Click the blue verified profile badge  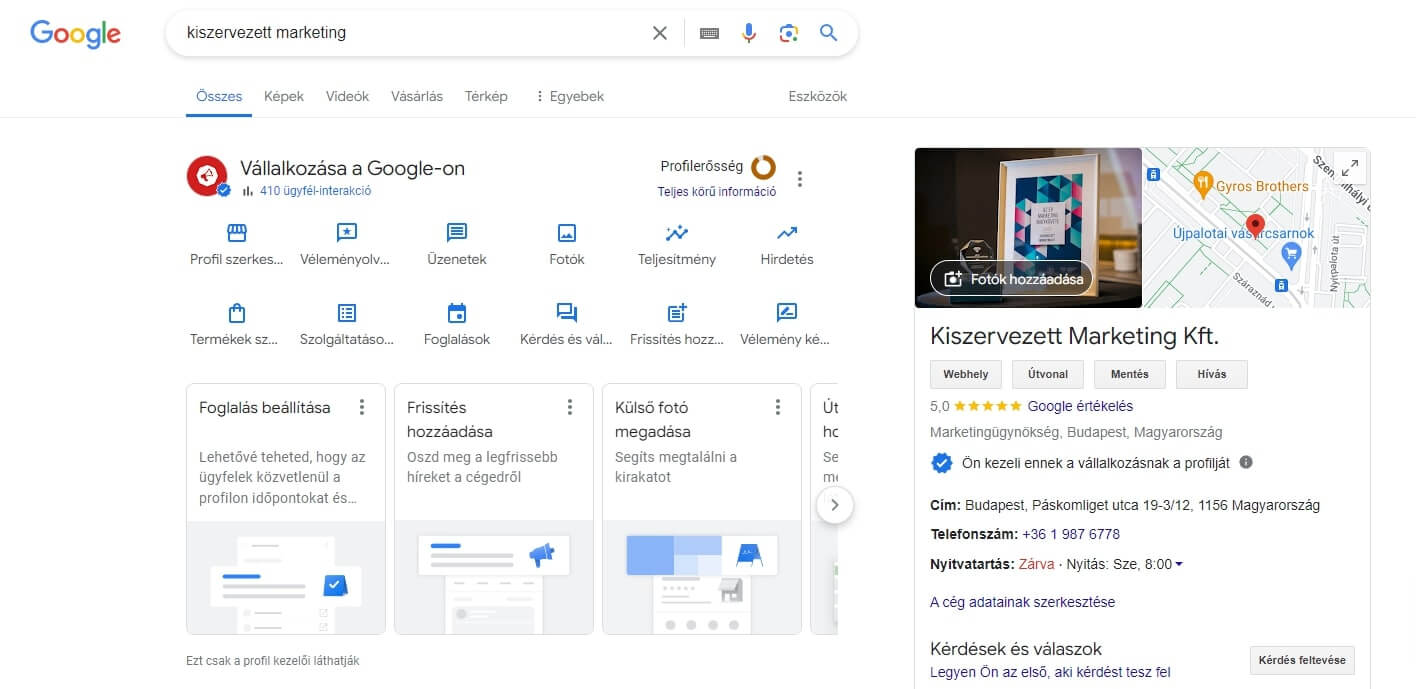pyautogui.click(x=941, y=462)
